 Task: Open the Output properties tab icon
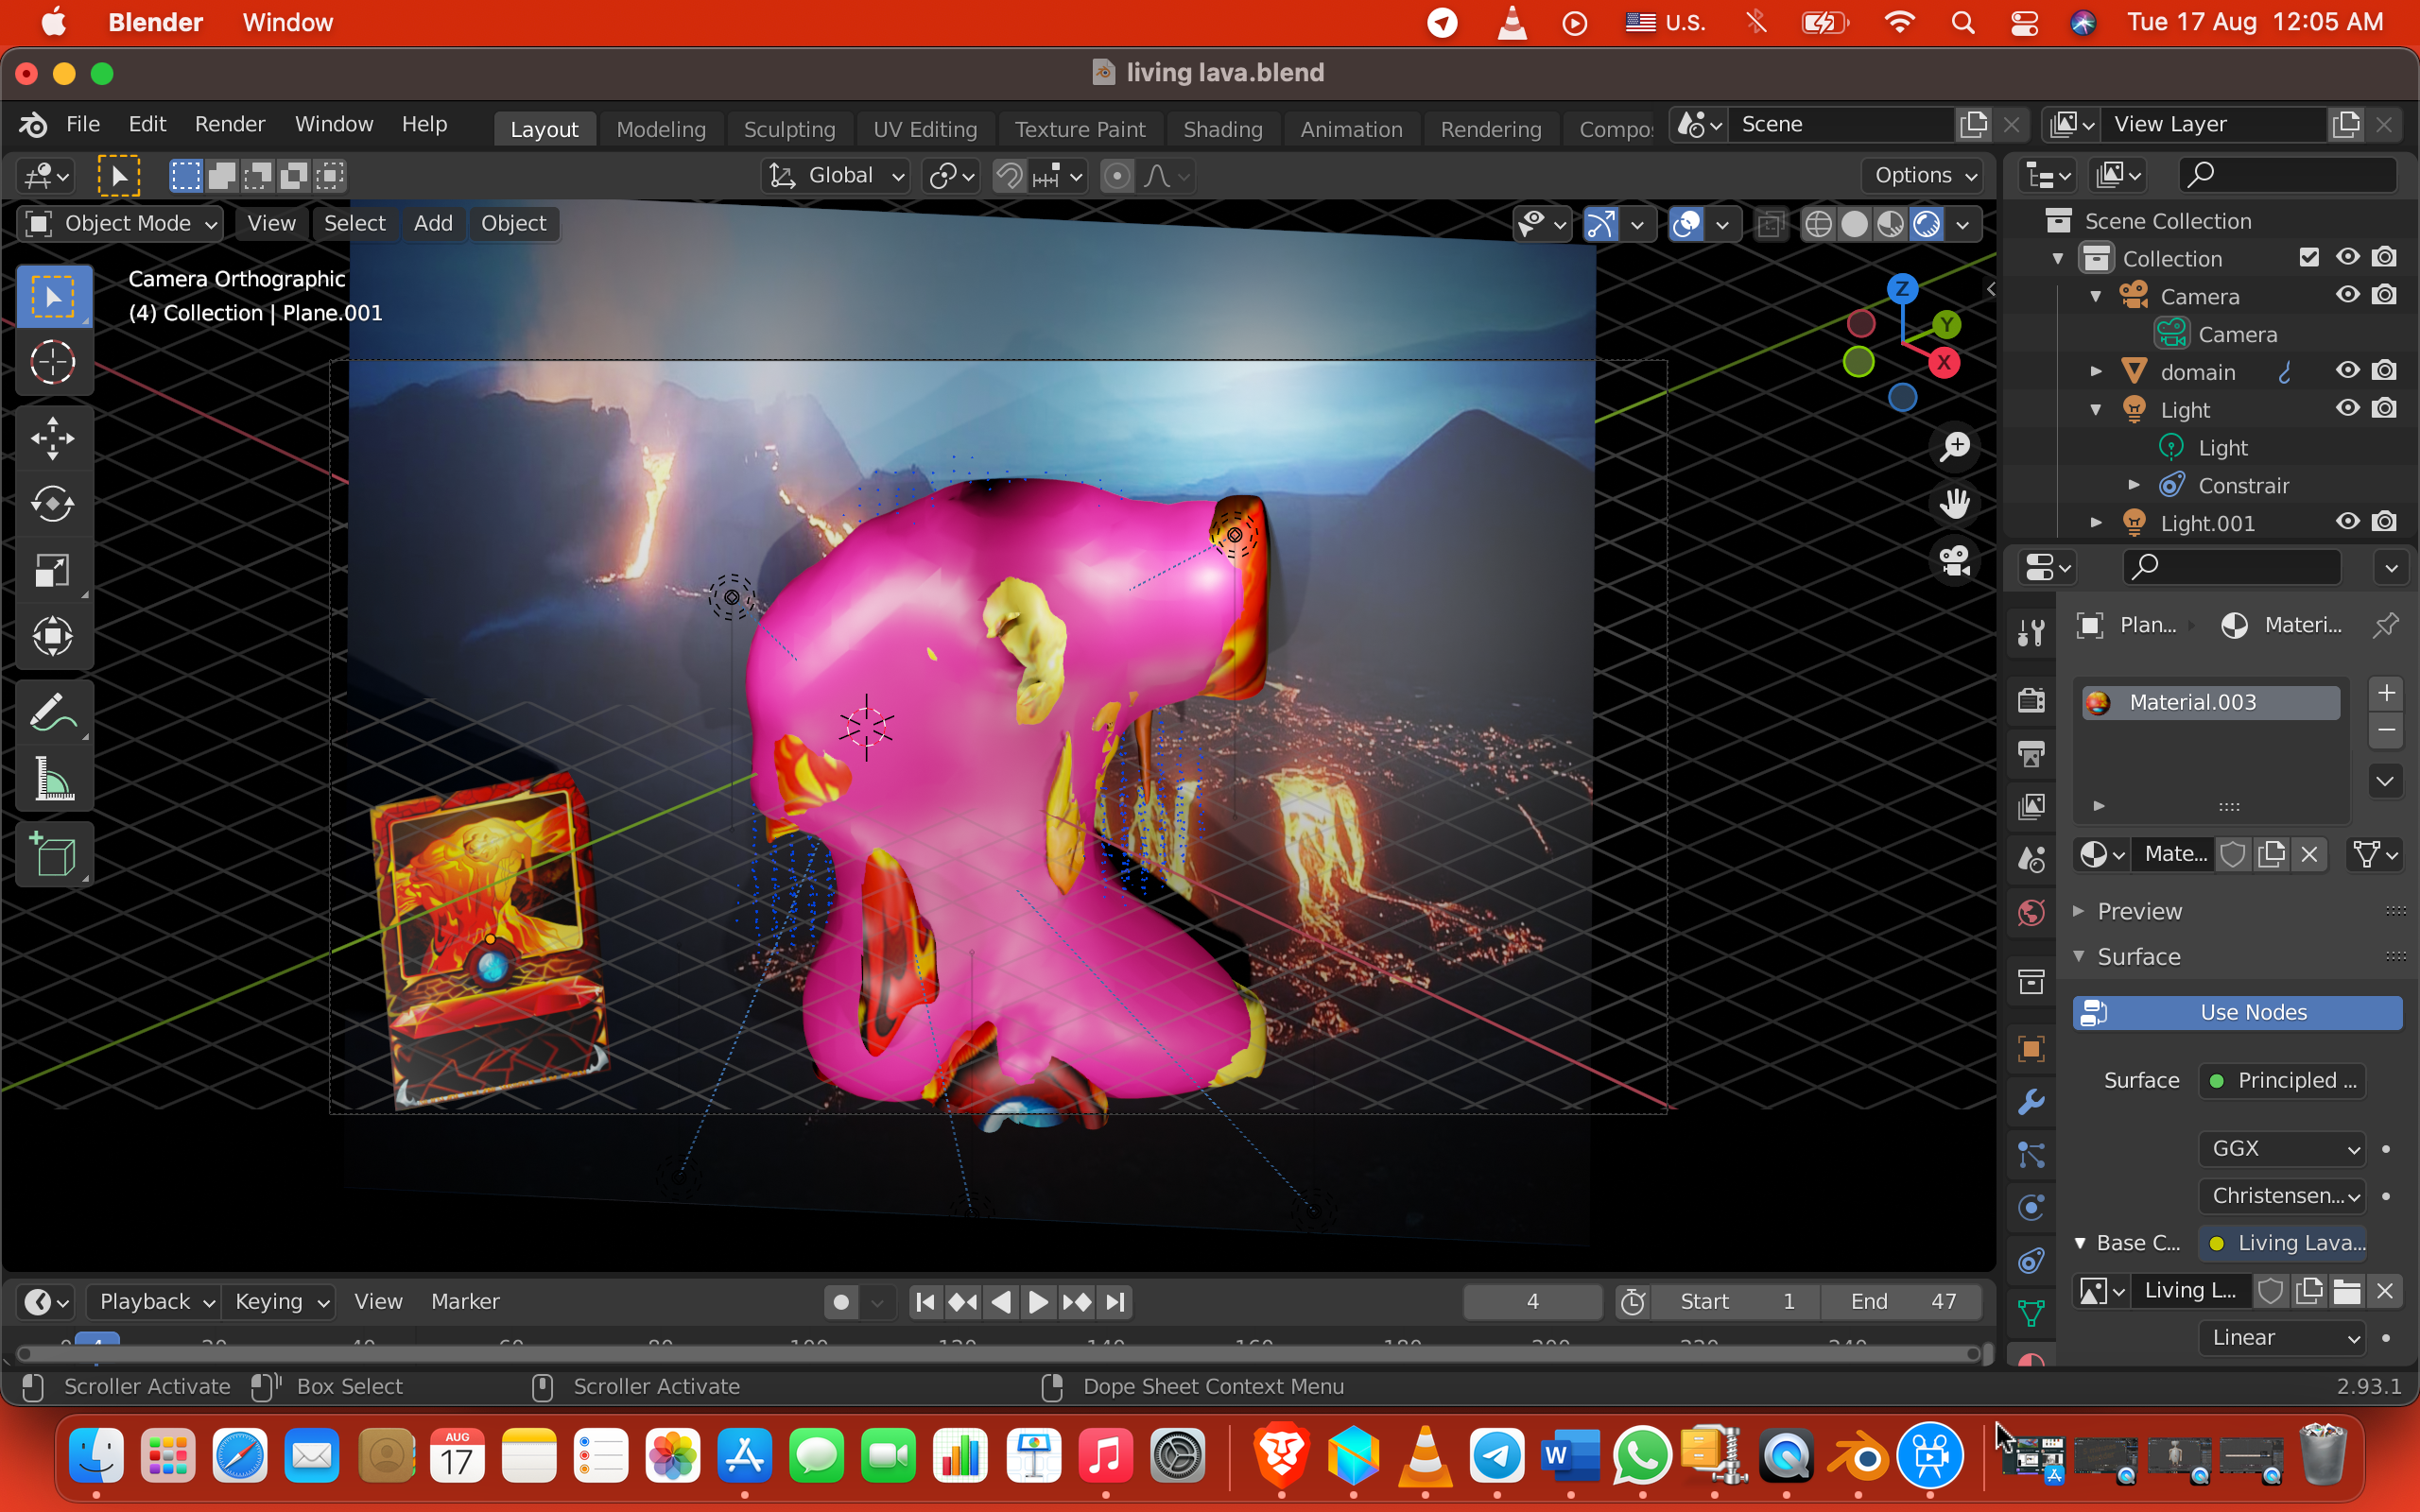coord(2031,753)
